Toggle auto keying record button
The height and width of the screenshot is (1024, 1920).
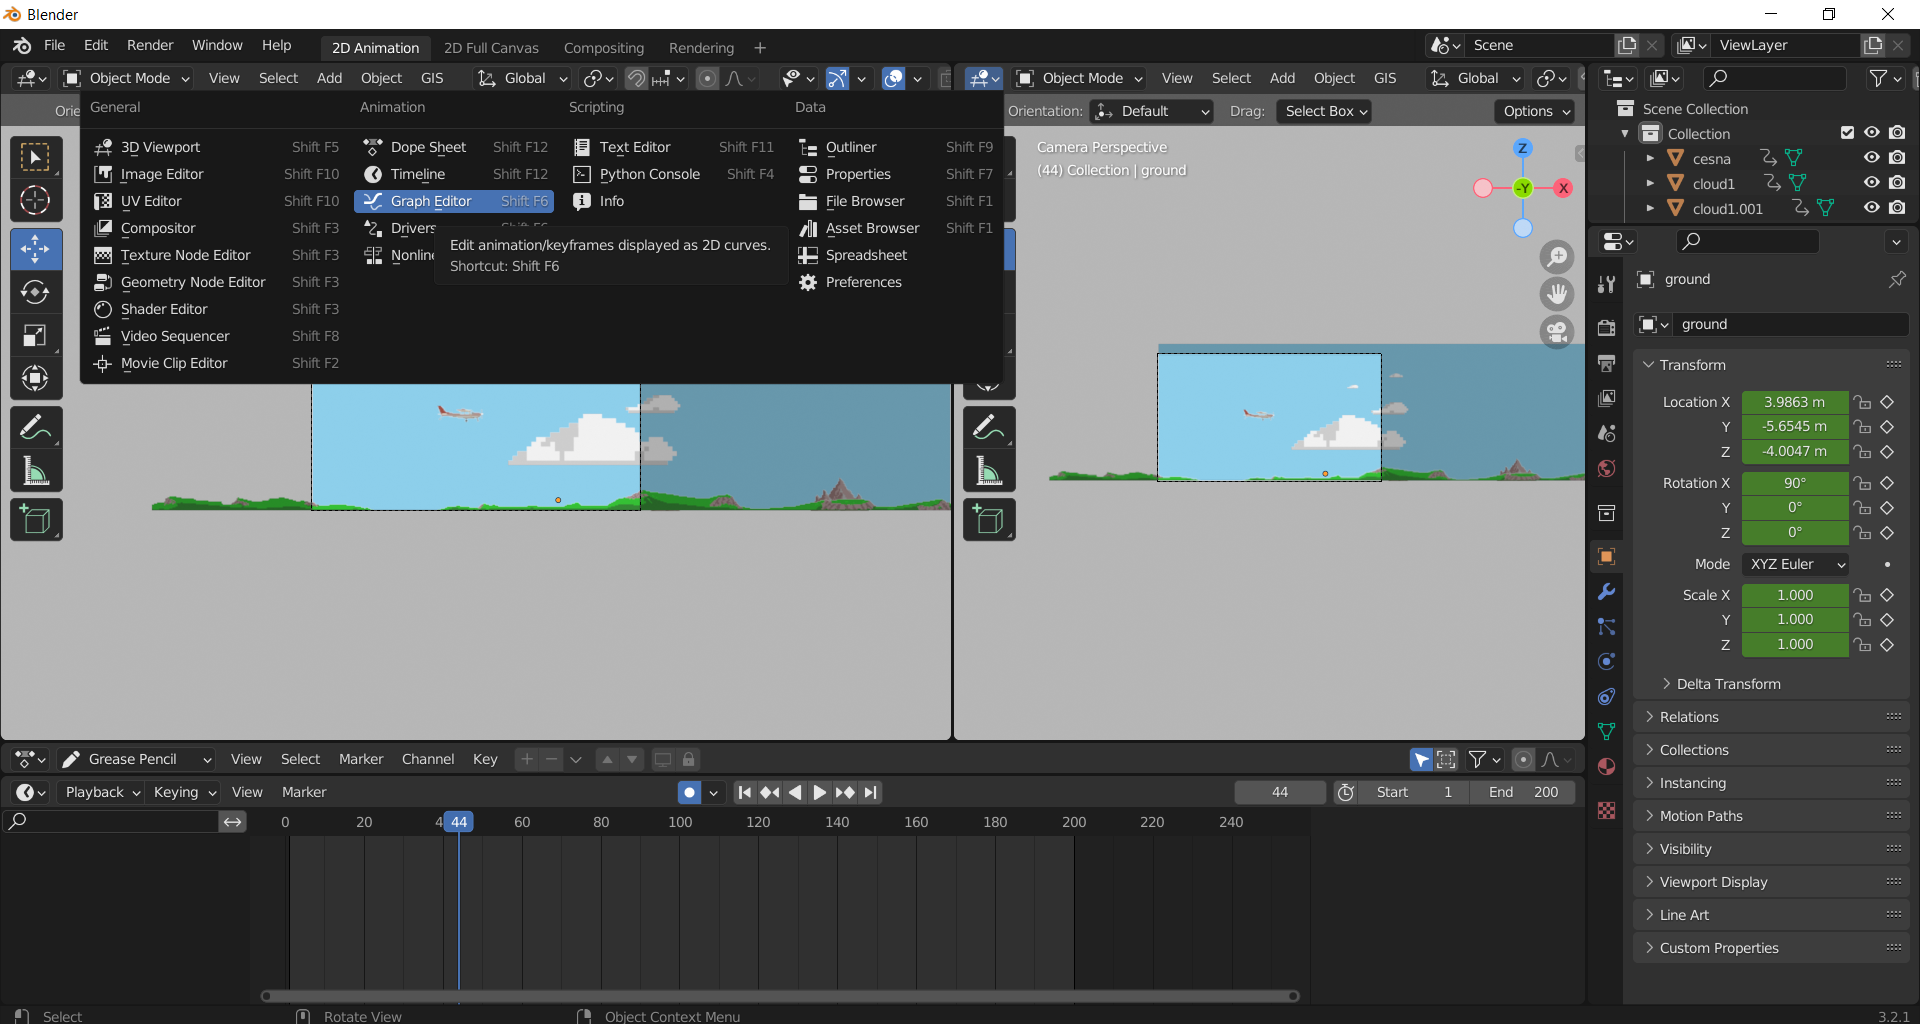click(x=689, y=792)
